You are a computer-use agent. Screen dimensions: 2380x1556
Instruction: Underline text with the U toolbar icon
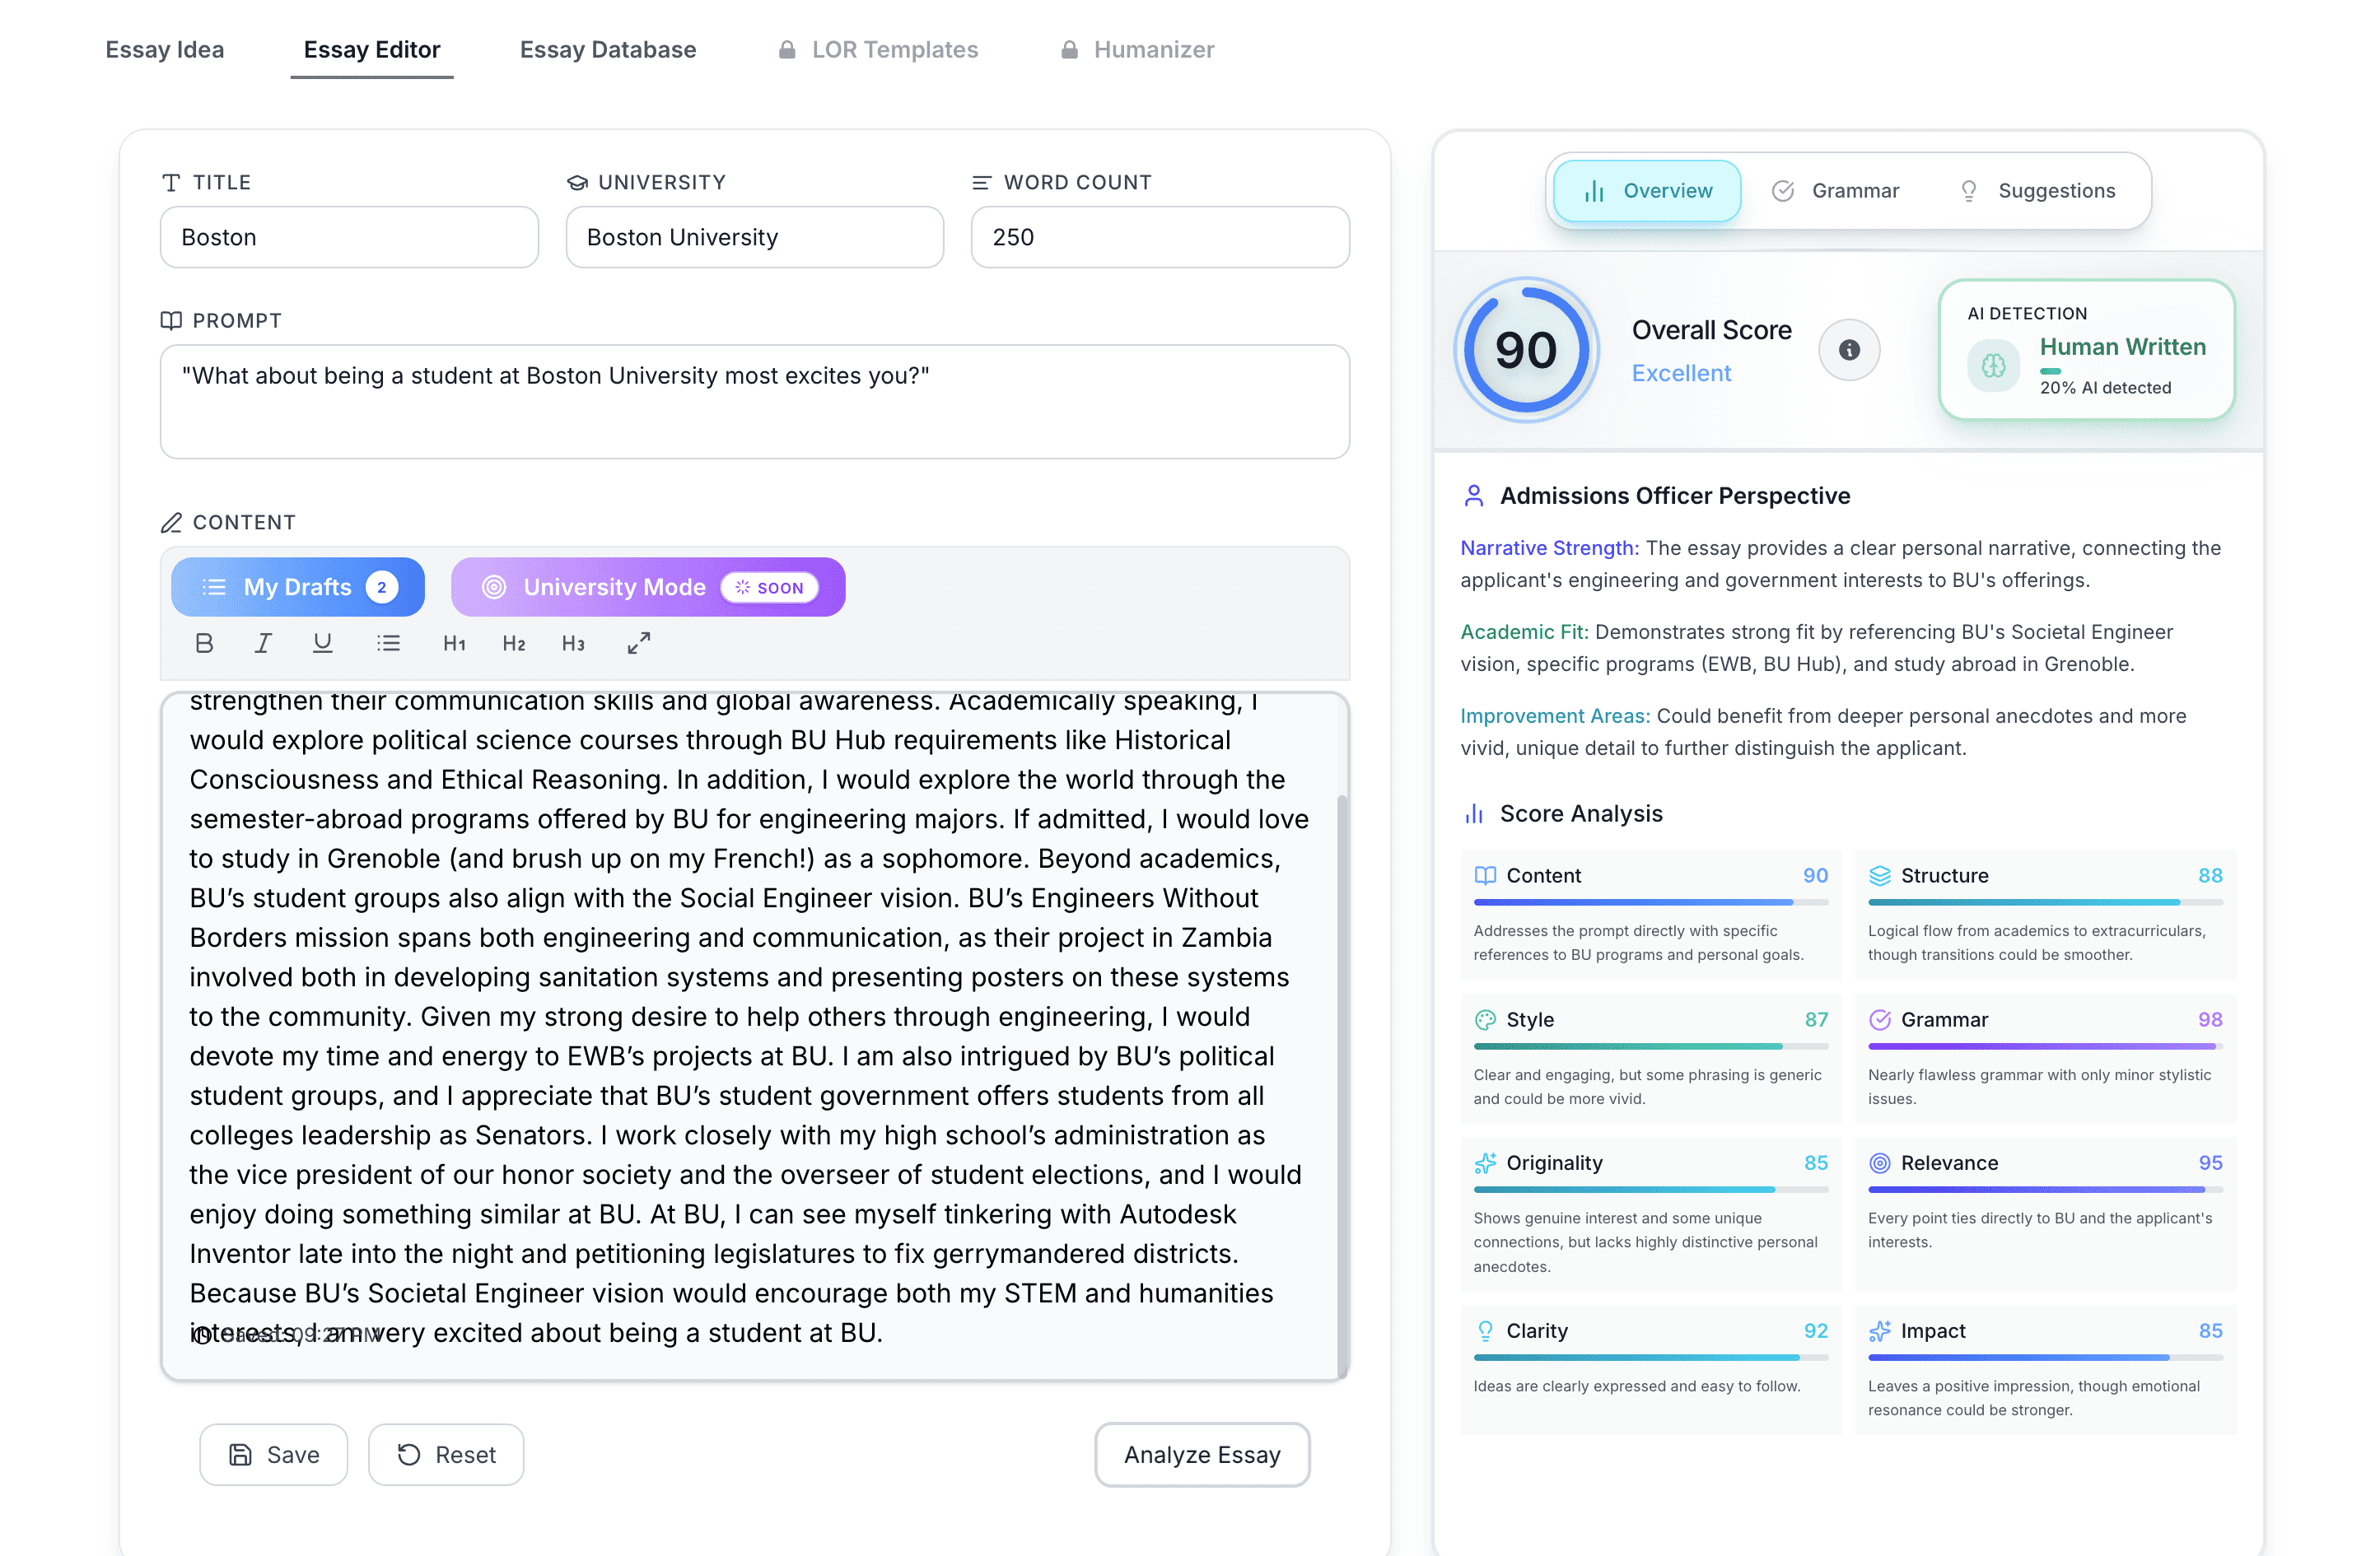coord(322,643)
